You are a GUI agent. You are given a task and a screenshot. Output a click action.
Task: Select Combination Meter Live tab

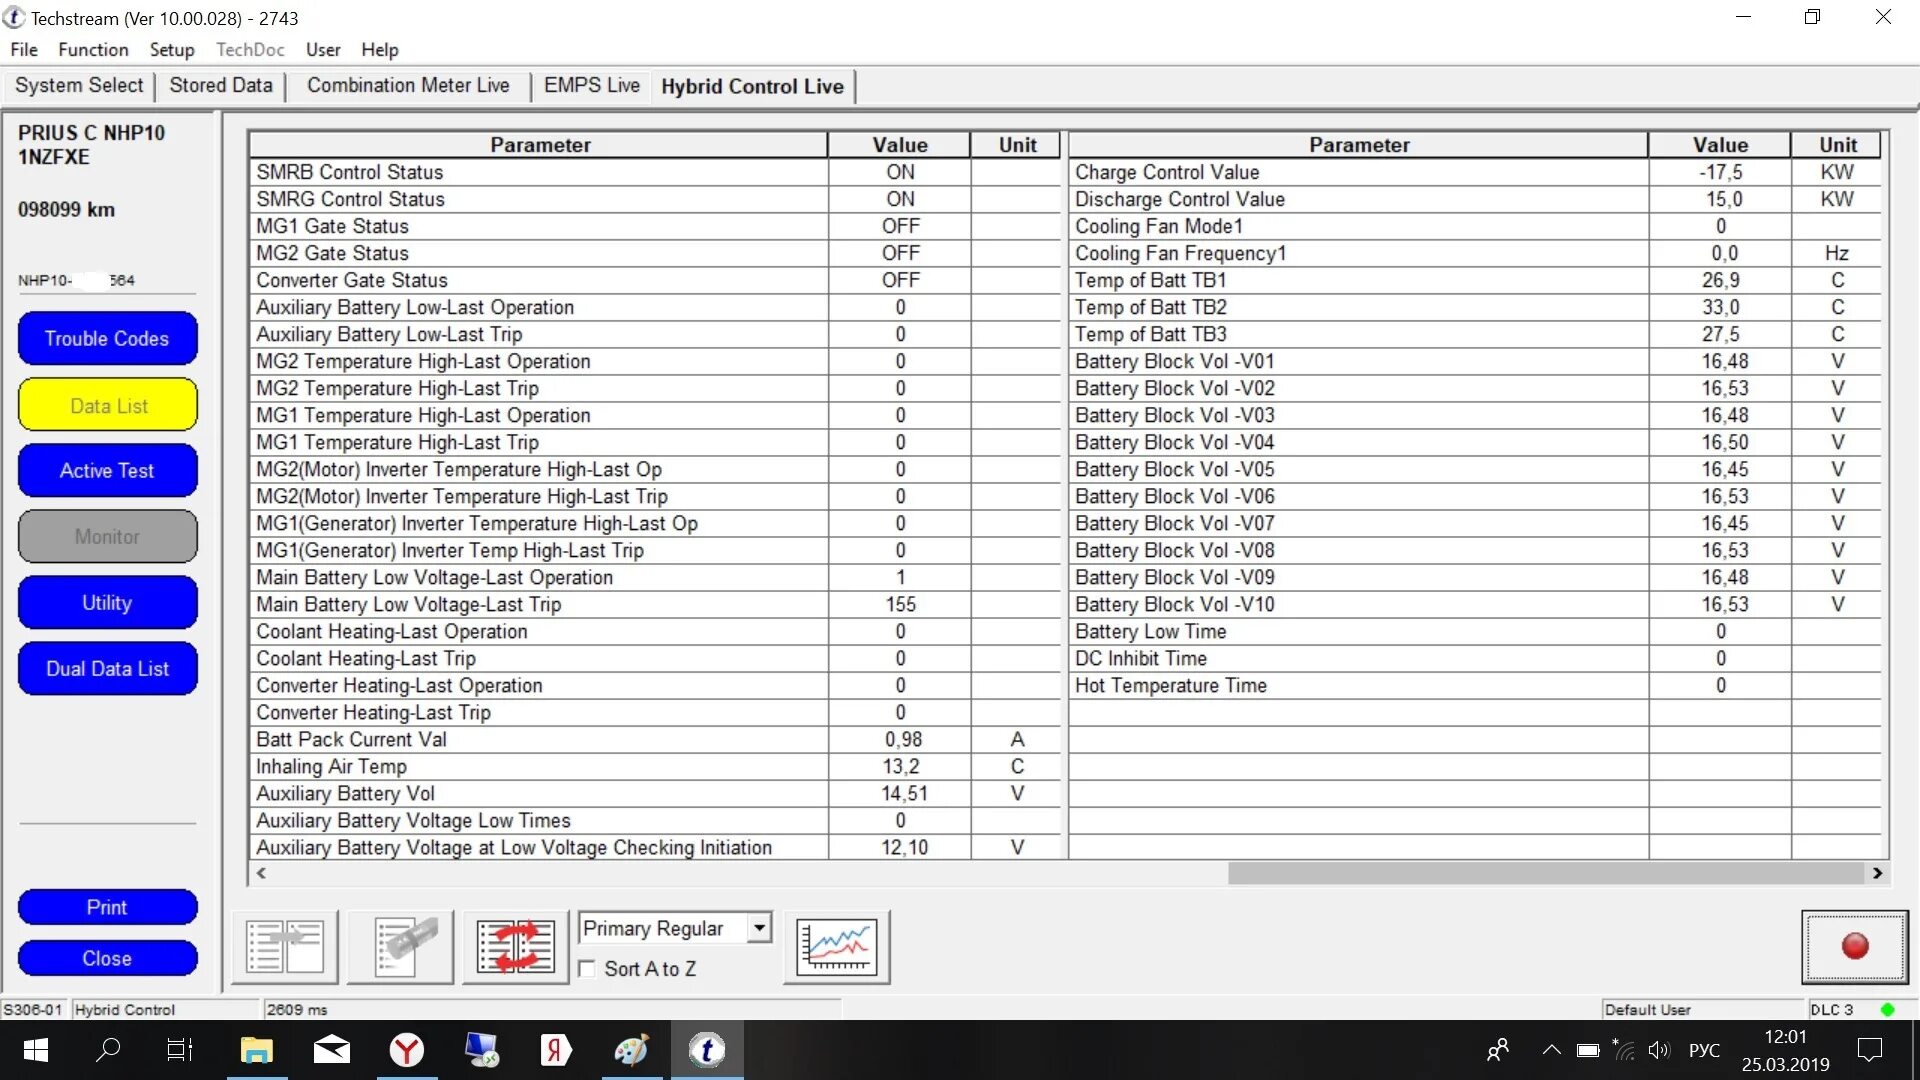(407, 86)
